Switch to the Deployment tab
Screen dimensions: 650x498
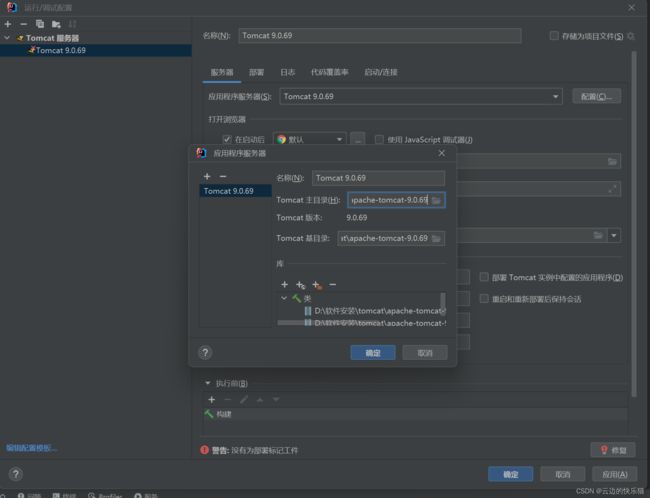pyautogui.click(x=257, y=72)
